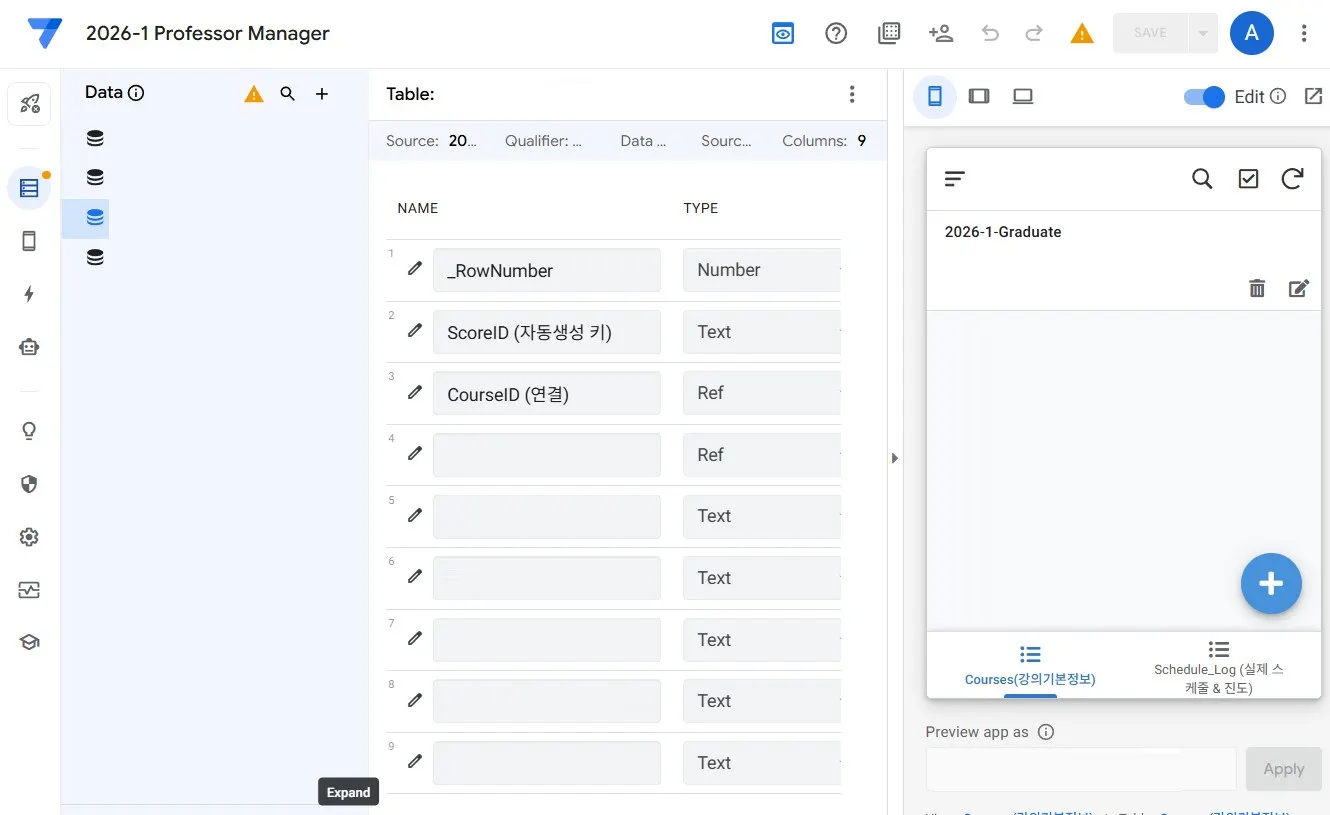Click the blue plus FAB in the preview
The image size is (1330, 815).
[x=1271, y=583]
